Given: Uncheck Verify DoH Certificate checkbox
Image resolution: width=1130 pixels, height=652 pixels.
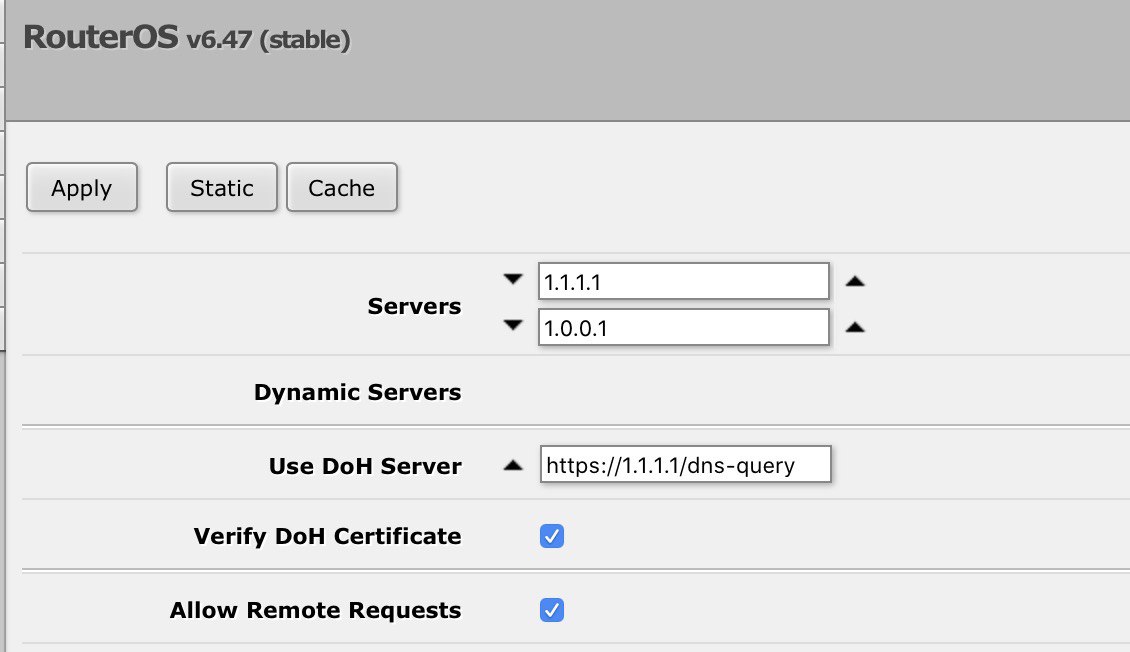Looking at the screenshot, I should click(x=552, y=536).
